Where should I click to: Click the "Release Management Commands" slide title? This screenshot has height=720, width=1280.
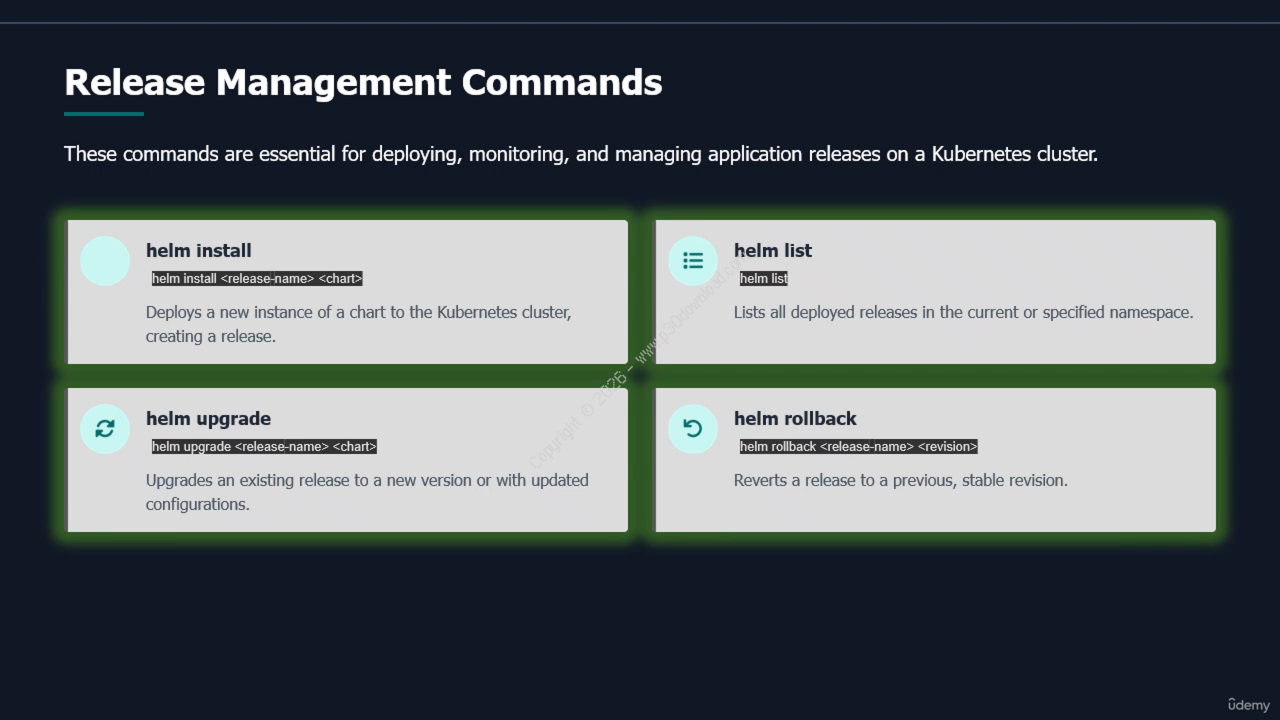click(363, 82)
